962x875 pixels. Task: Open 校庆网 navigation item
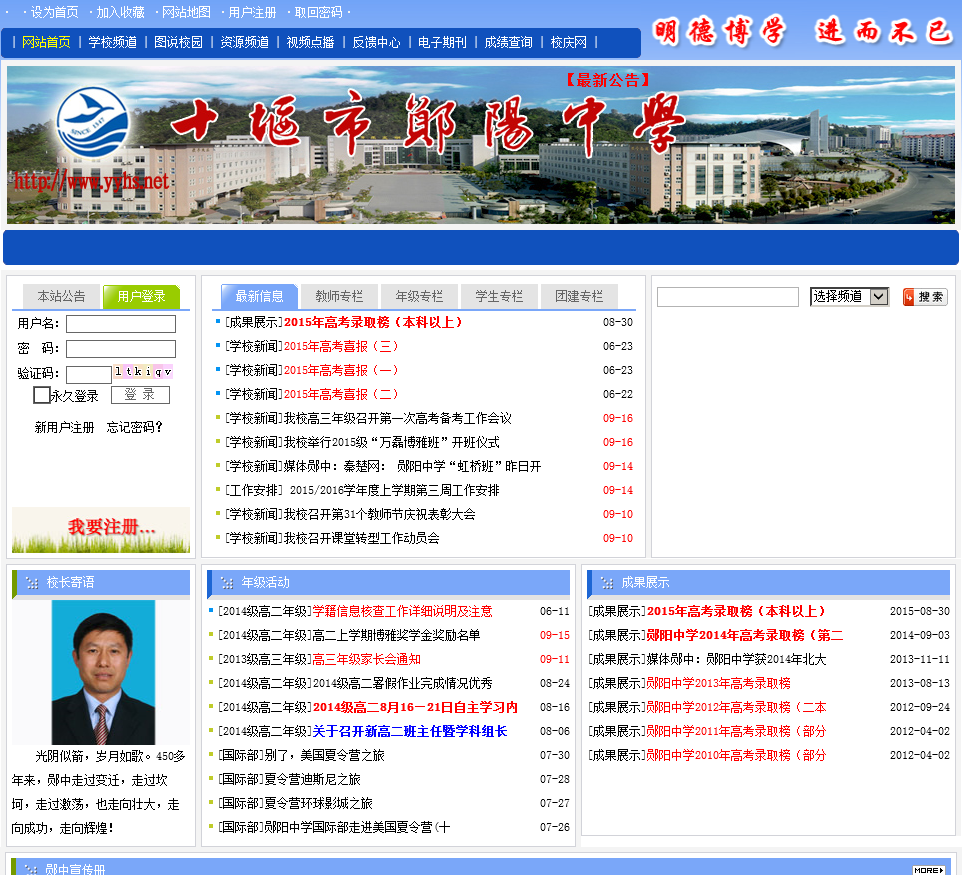(569, 42)
